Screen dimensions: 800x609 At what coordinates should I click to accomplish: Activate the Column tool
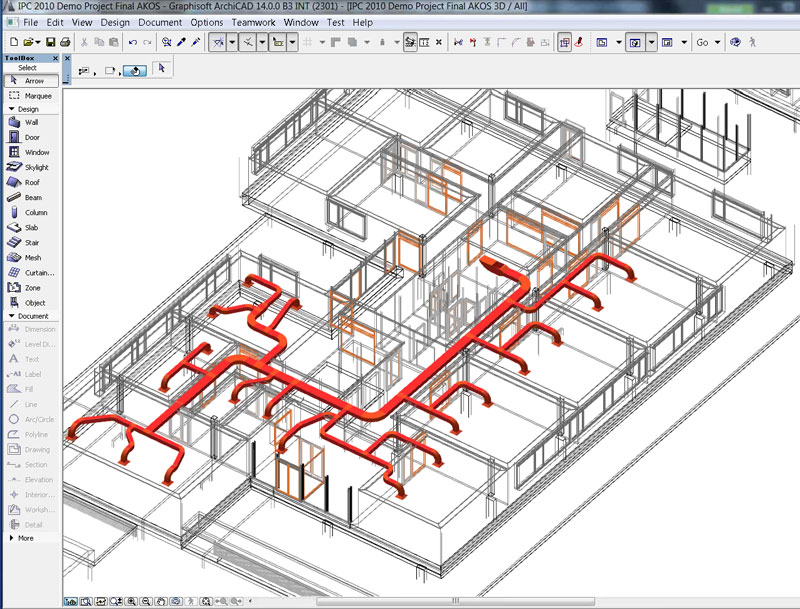tap(31, 212)
